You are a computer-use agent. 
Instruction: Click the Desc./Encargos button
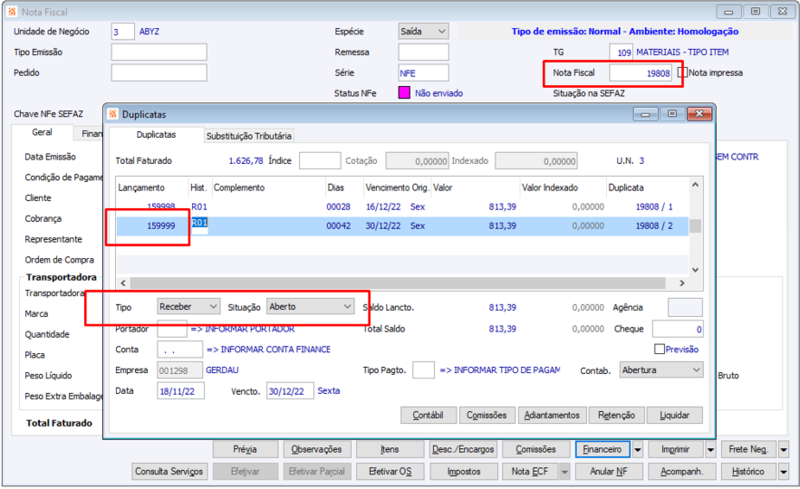[x=463, y=450]
